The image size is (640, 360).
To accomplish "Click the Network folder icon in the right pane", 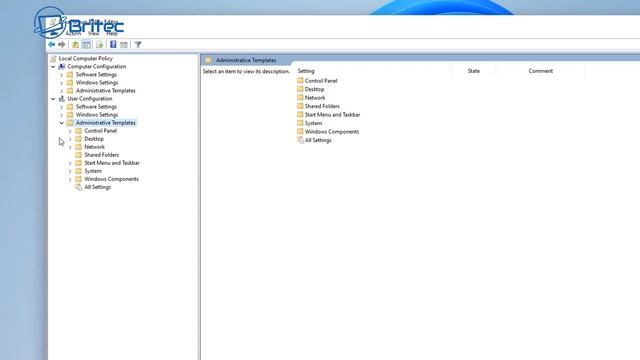I will coord(300,98).
